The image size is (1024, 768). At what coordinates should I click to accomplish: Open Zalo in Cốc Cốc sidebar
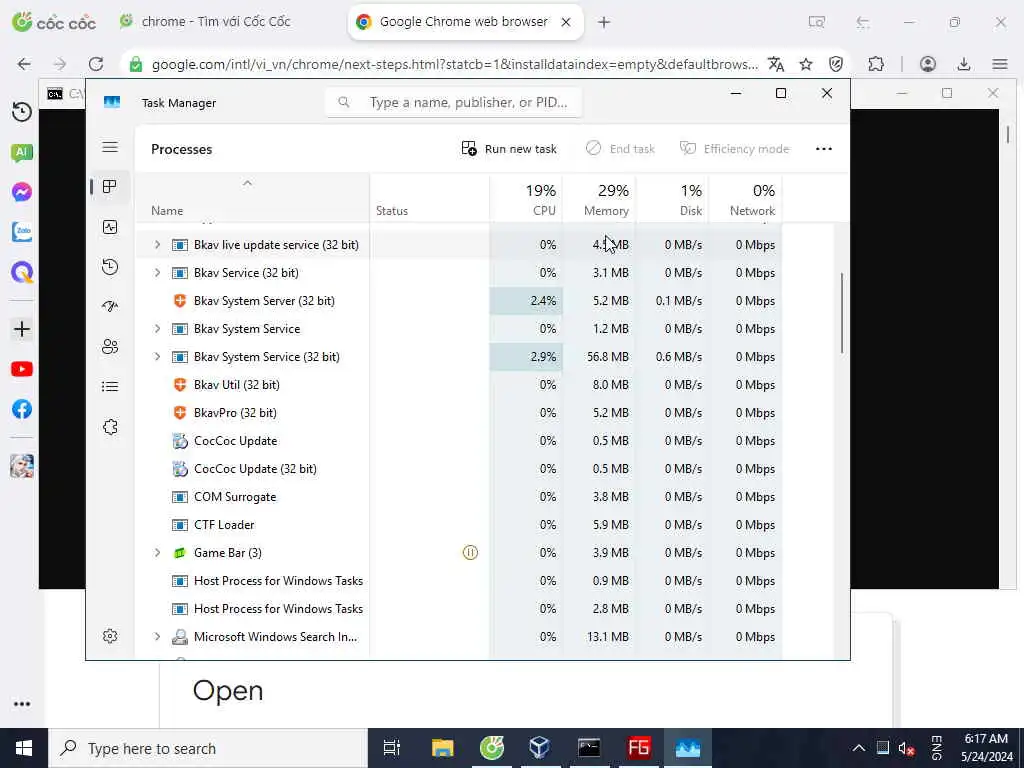[22, 232]
